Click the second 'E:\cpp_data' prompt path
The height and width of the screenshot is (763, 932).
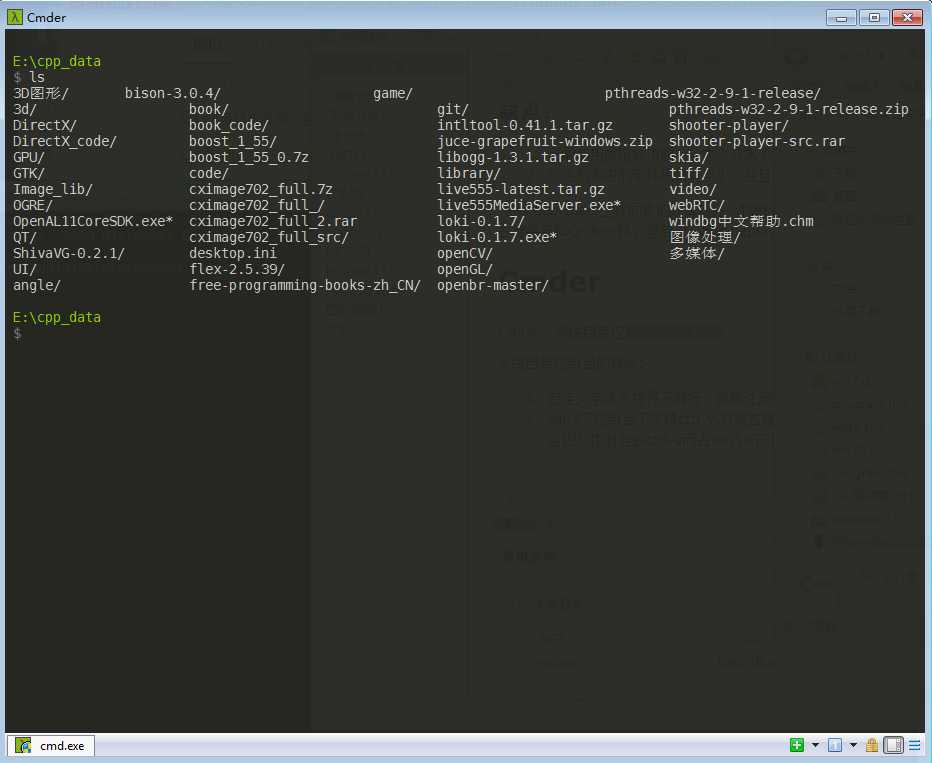tap(56, 317)
